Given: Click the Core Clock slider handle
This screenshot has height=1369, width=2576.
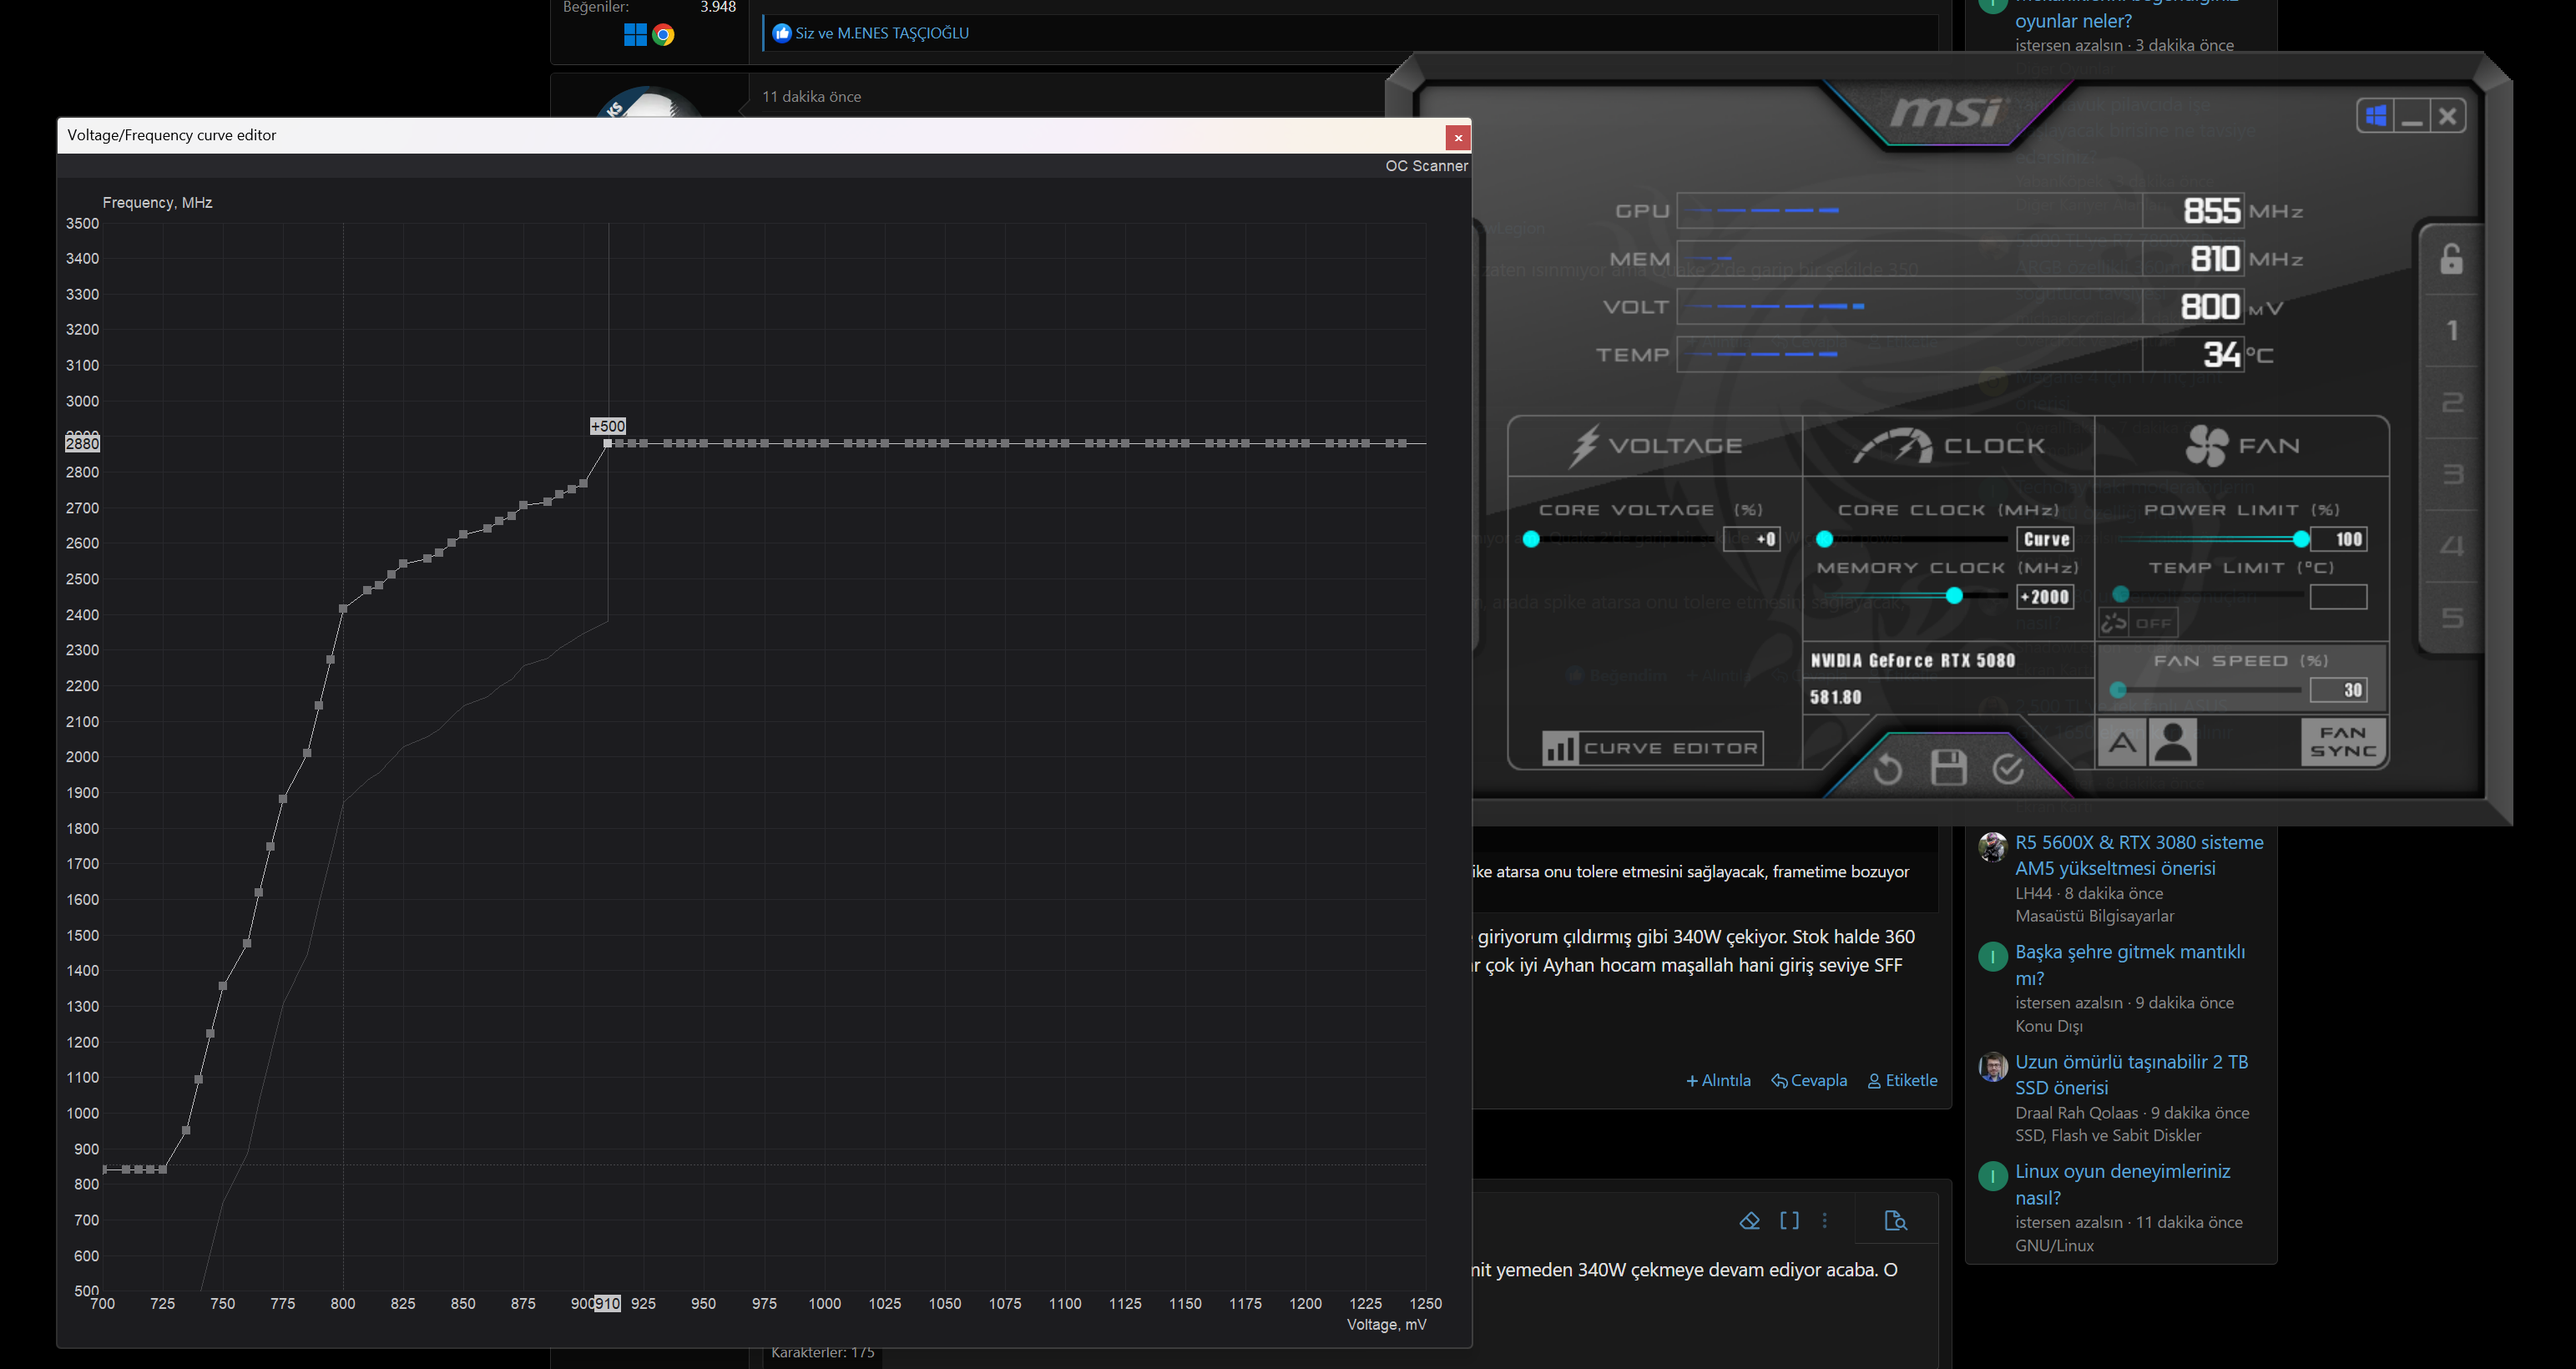Looking at the screenshot, I should (1824, 539).
